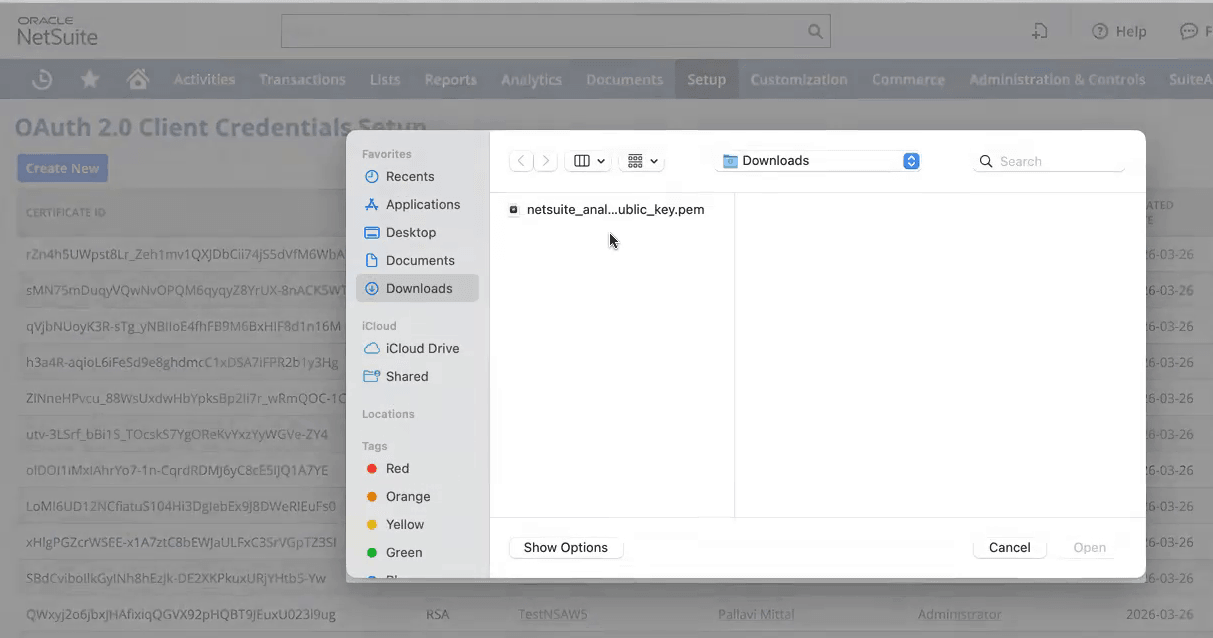Open Administration & Controls menu
The width and height of the screenshot is (1213, 638).
[1057, 79]
